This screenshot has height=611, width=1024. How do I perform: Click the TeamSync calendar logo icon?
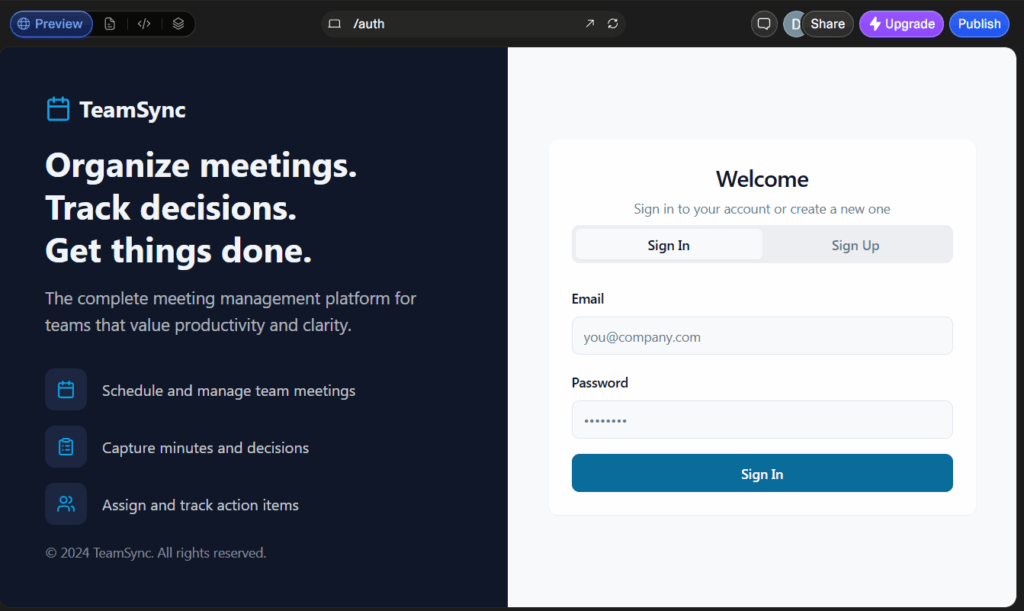tap(58, 109)
